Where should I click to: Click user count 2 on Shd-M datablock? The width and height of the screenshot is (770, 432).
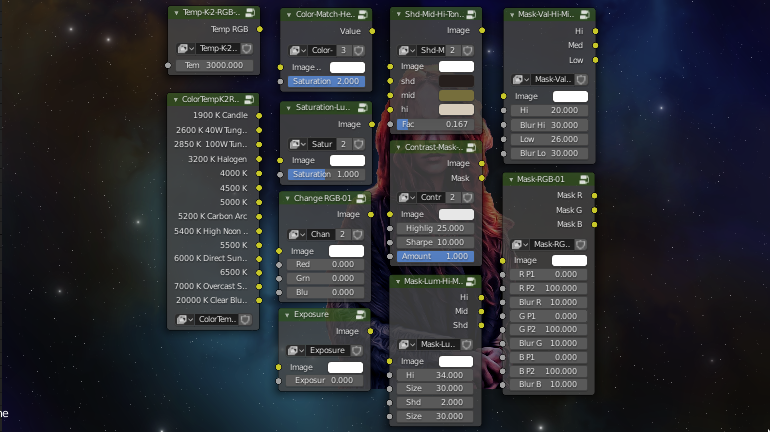point(453,50)
